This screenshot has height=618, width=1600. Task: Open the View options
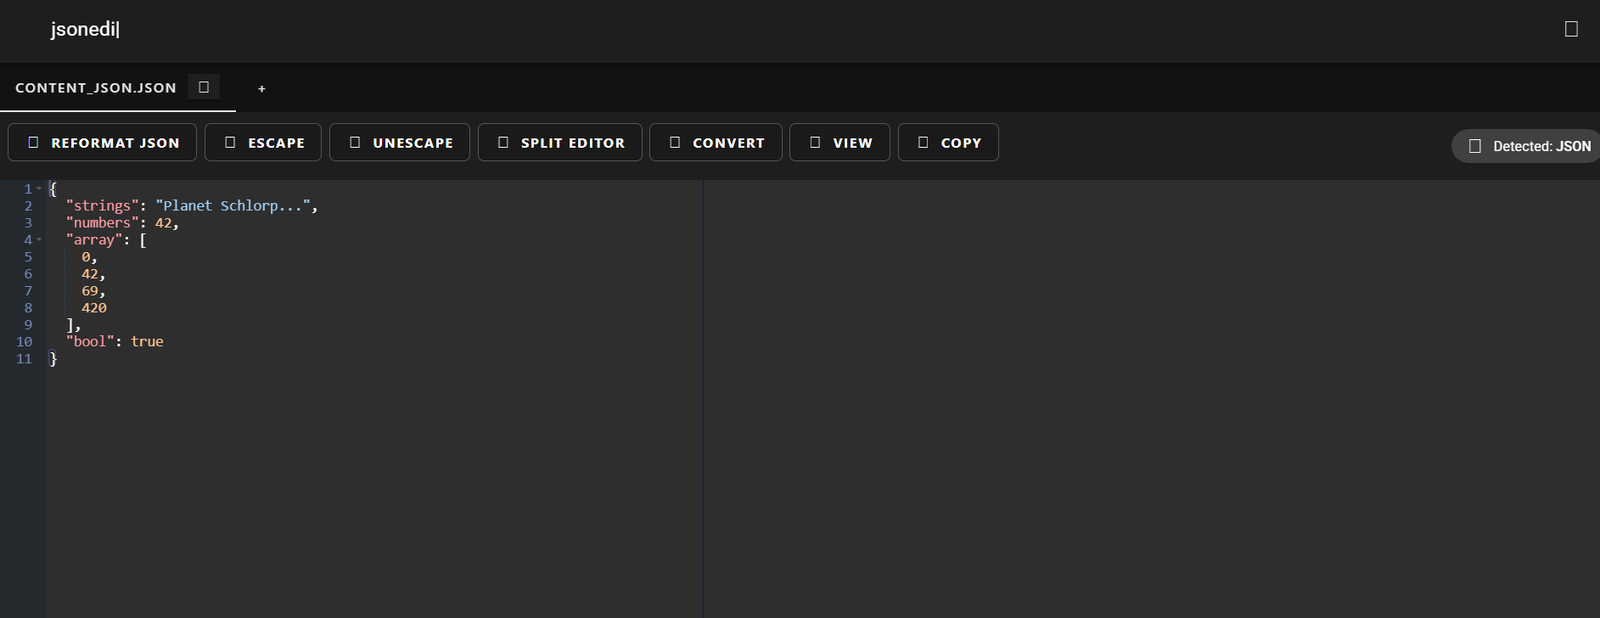839,143
